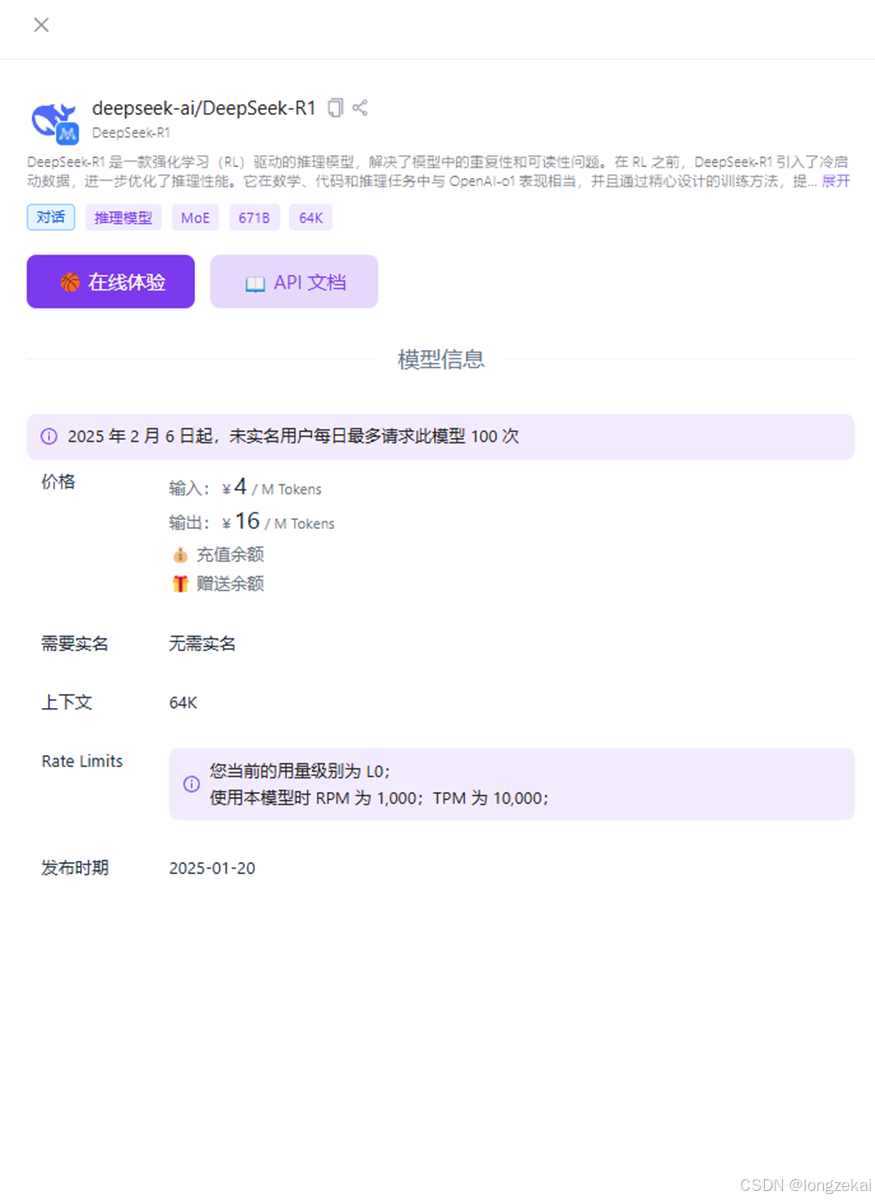Select the MoE tag
875x1200 pixels.
tap(196, 217)
